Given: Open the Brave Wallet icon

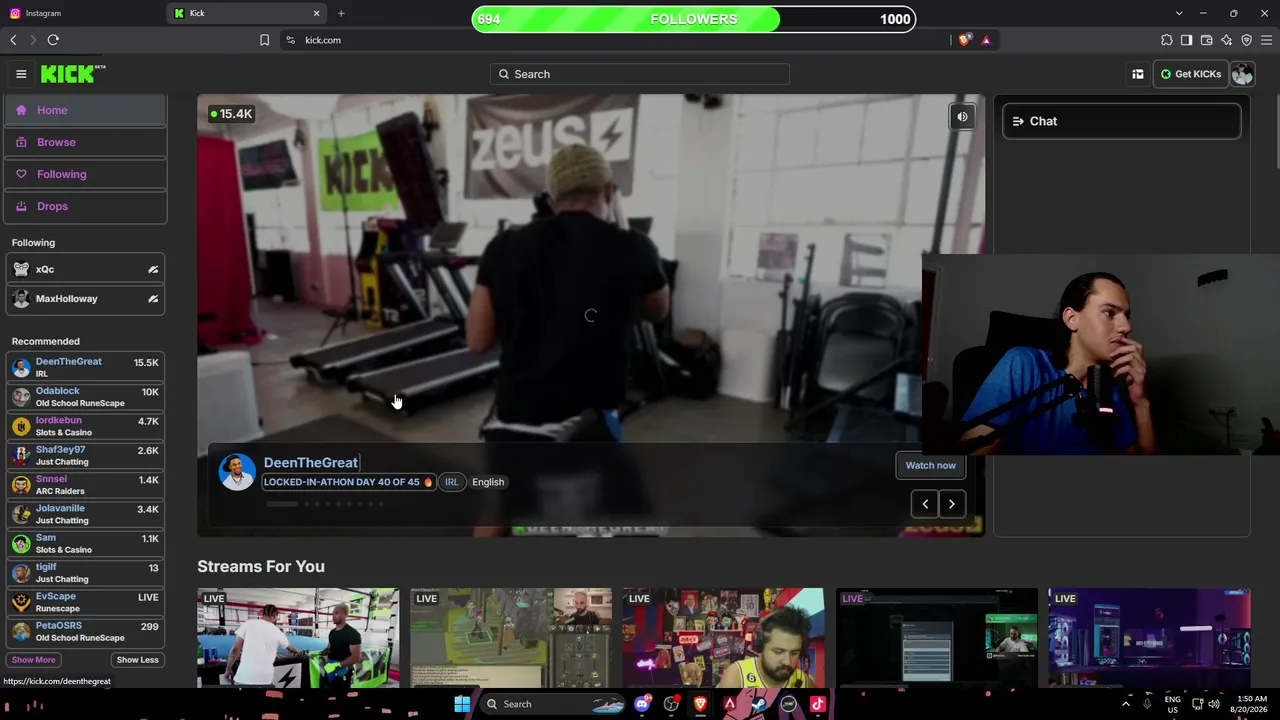Looking at the screenshot, I should click(x=1206, y=40).
